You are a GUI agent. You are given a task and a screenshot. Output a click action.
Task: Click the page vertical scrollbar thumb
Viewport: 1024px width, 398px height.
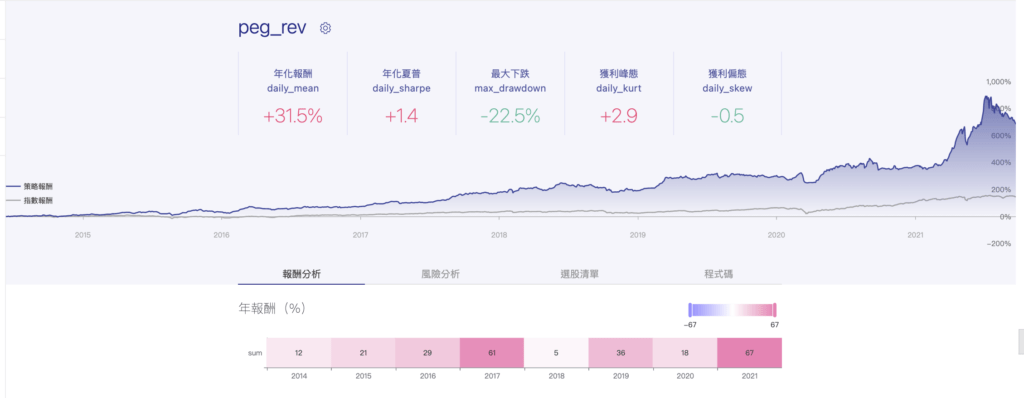1020,342
